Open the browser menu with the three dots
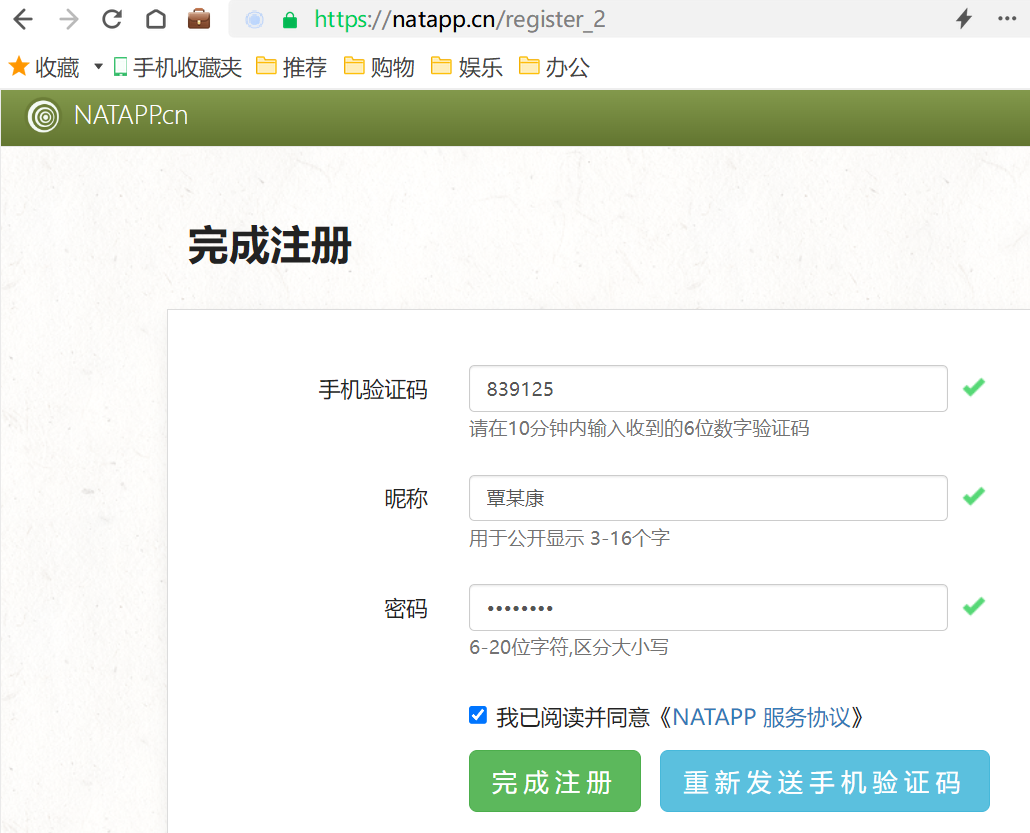The height and width of the screenshot is (833, 1030). pos(1005,19)
